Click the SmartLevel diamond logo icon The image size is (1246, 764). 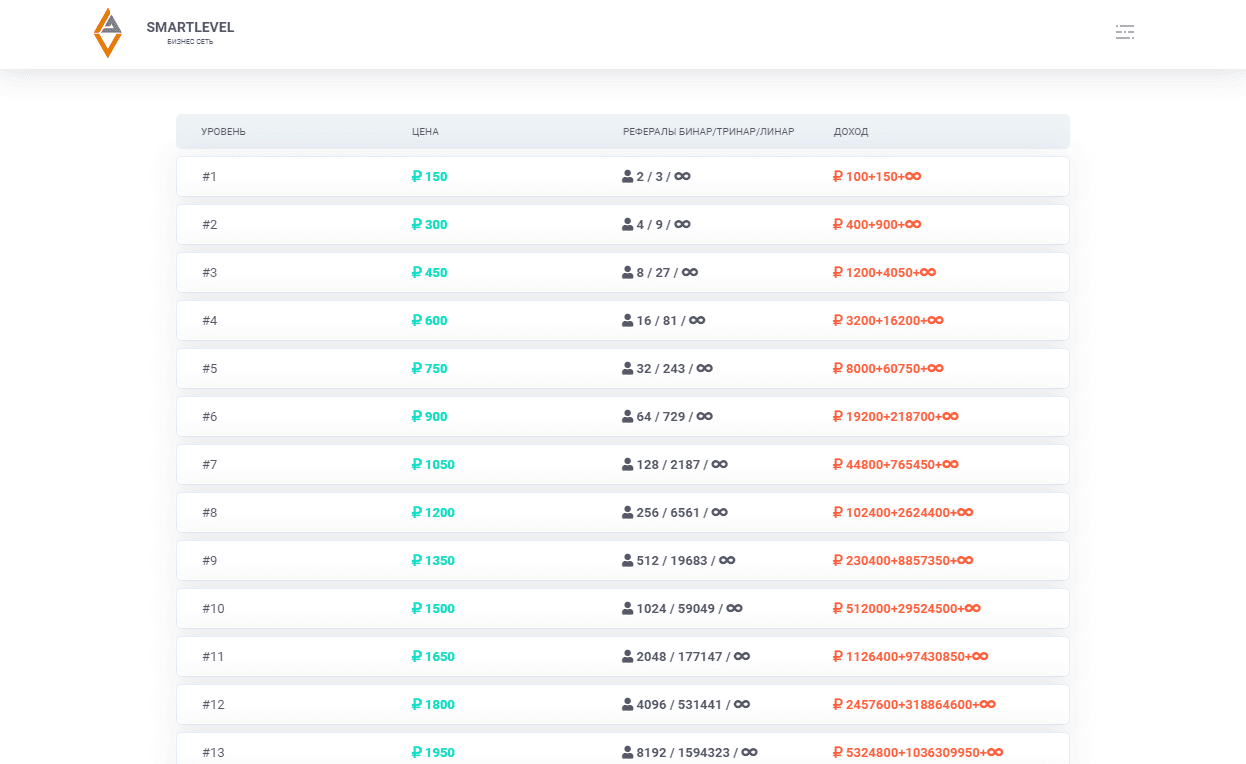pyautogui.click(x=107, y=33)
